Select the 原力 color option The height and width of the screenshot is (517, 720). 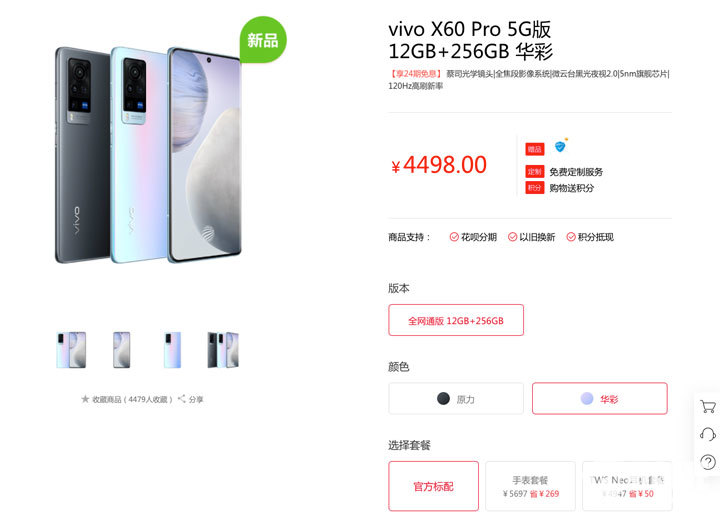(x=456, y=399)
